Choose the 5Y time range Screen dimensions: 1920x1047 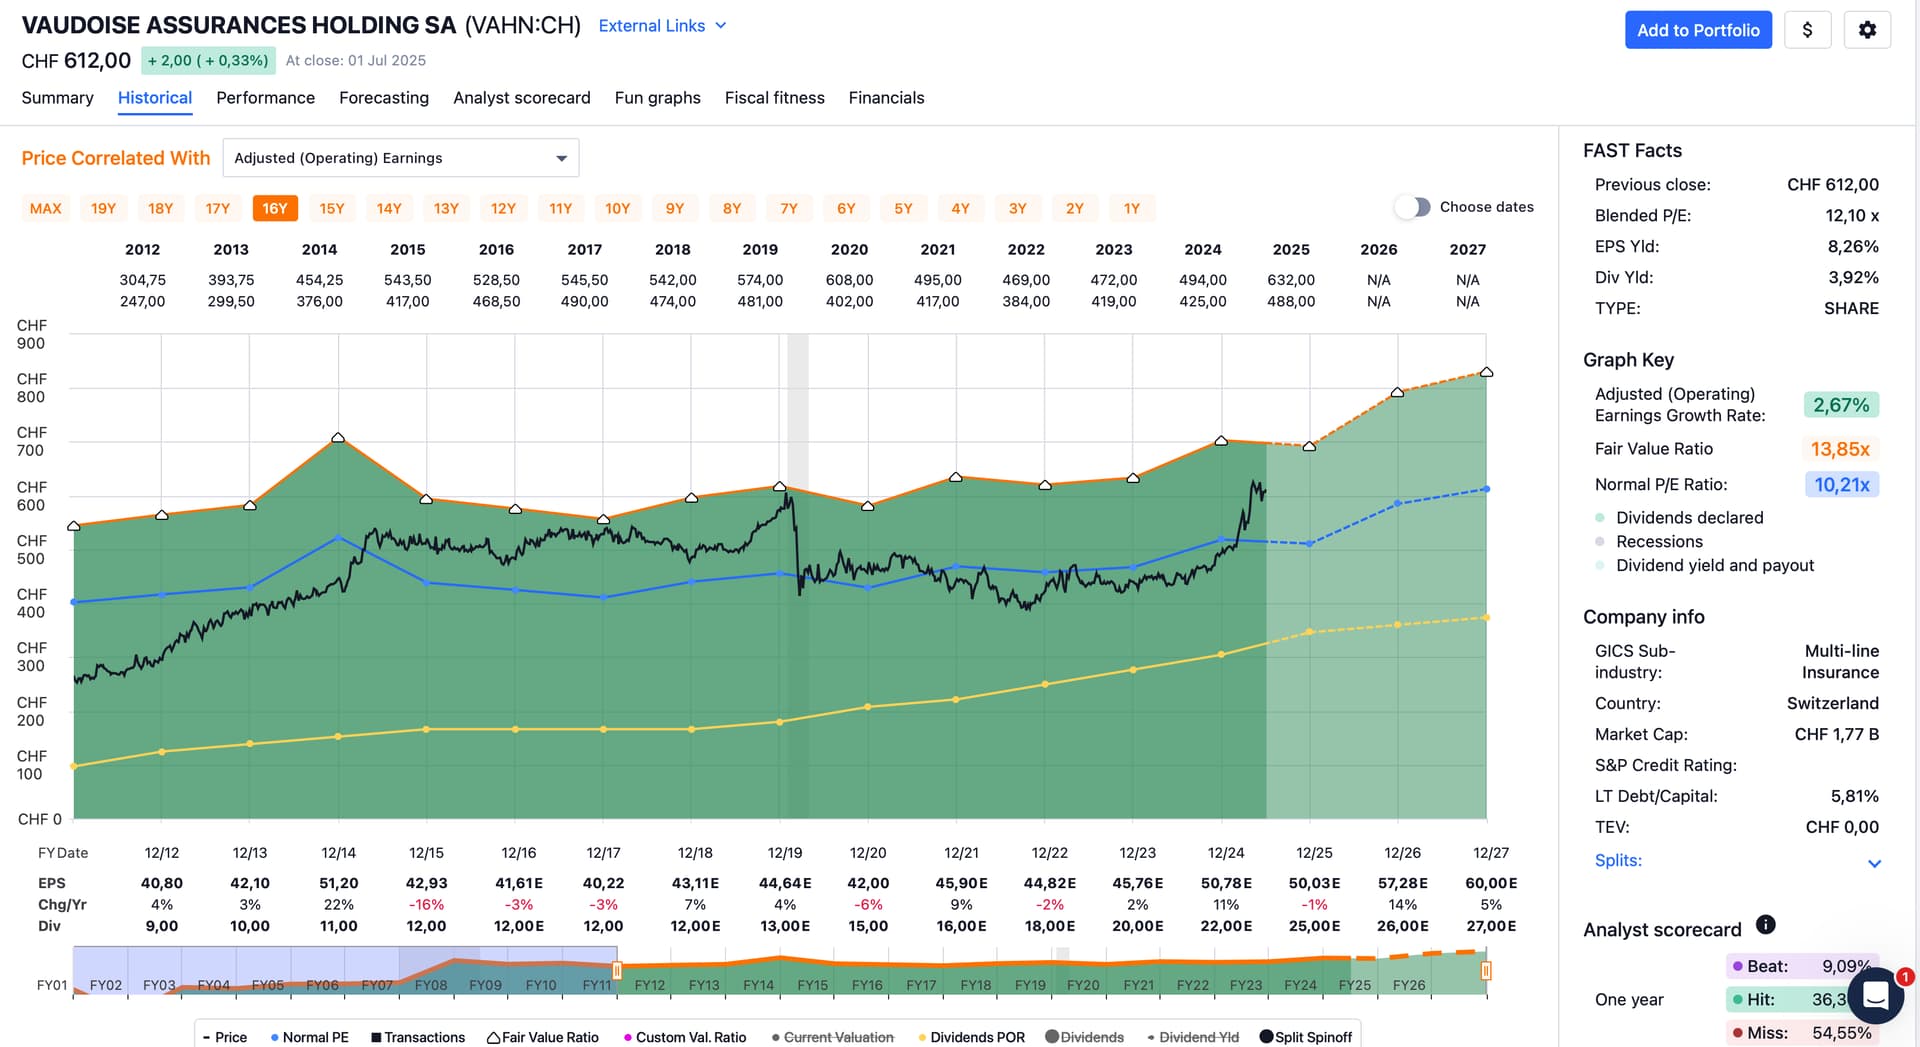pyautogui.click(x=903, y=208)
